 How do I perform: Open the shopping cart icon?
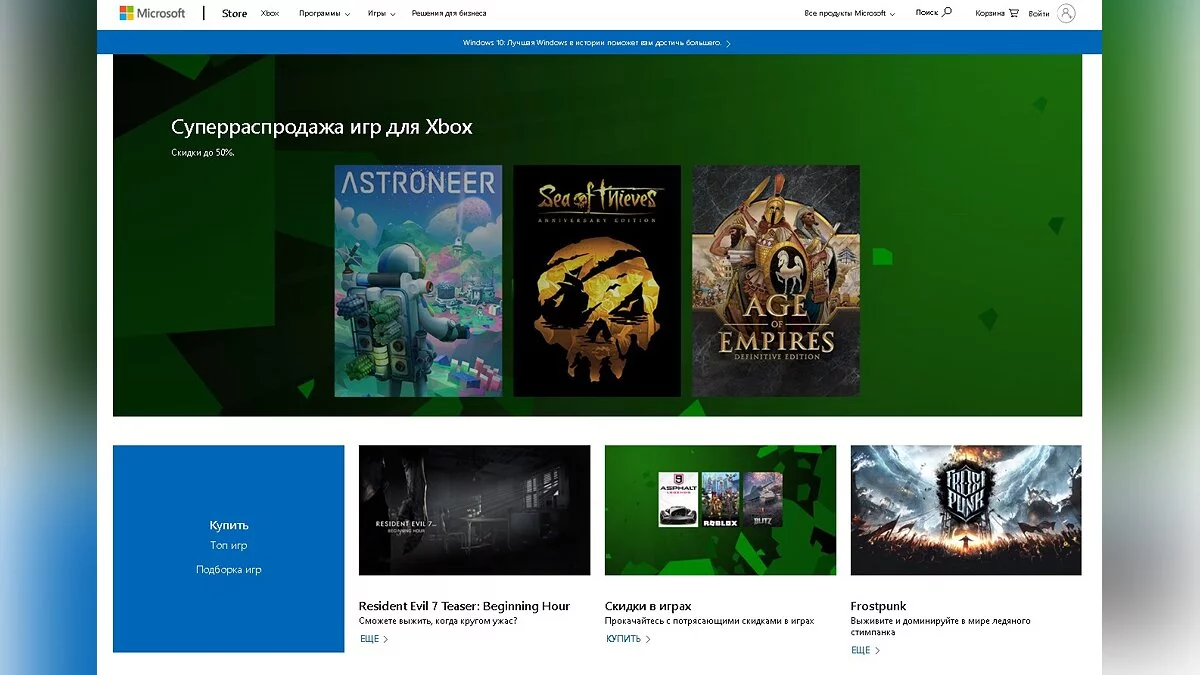[1014, 13]
